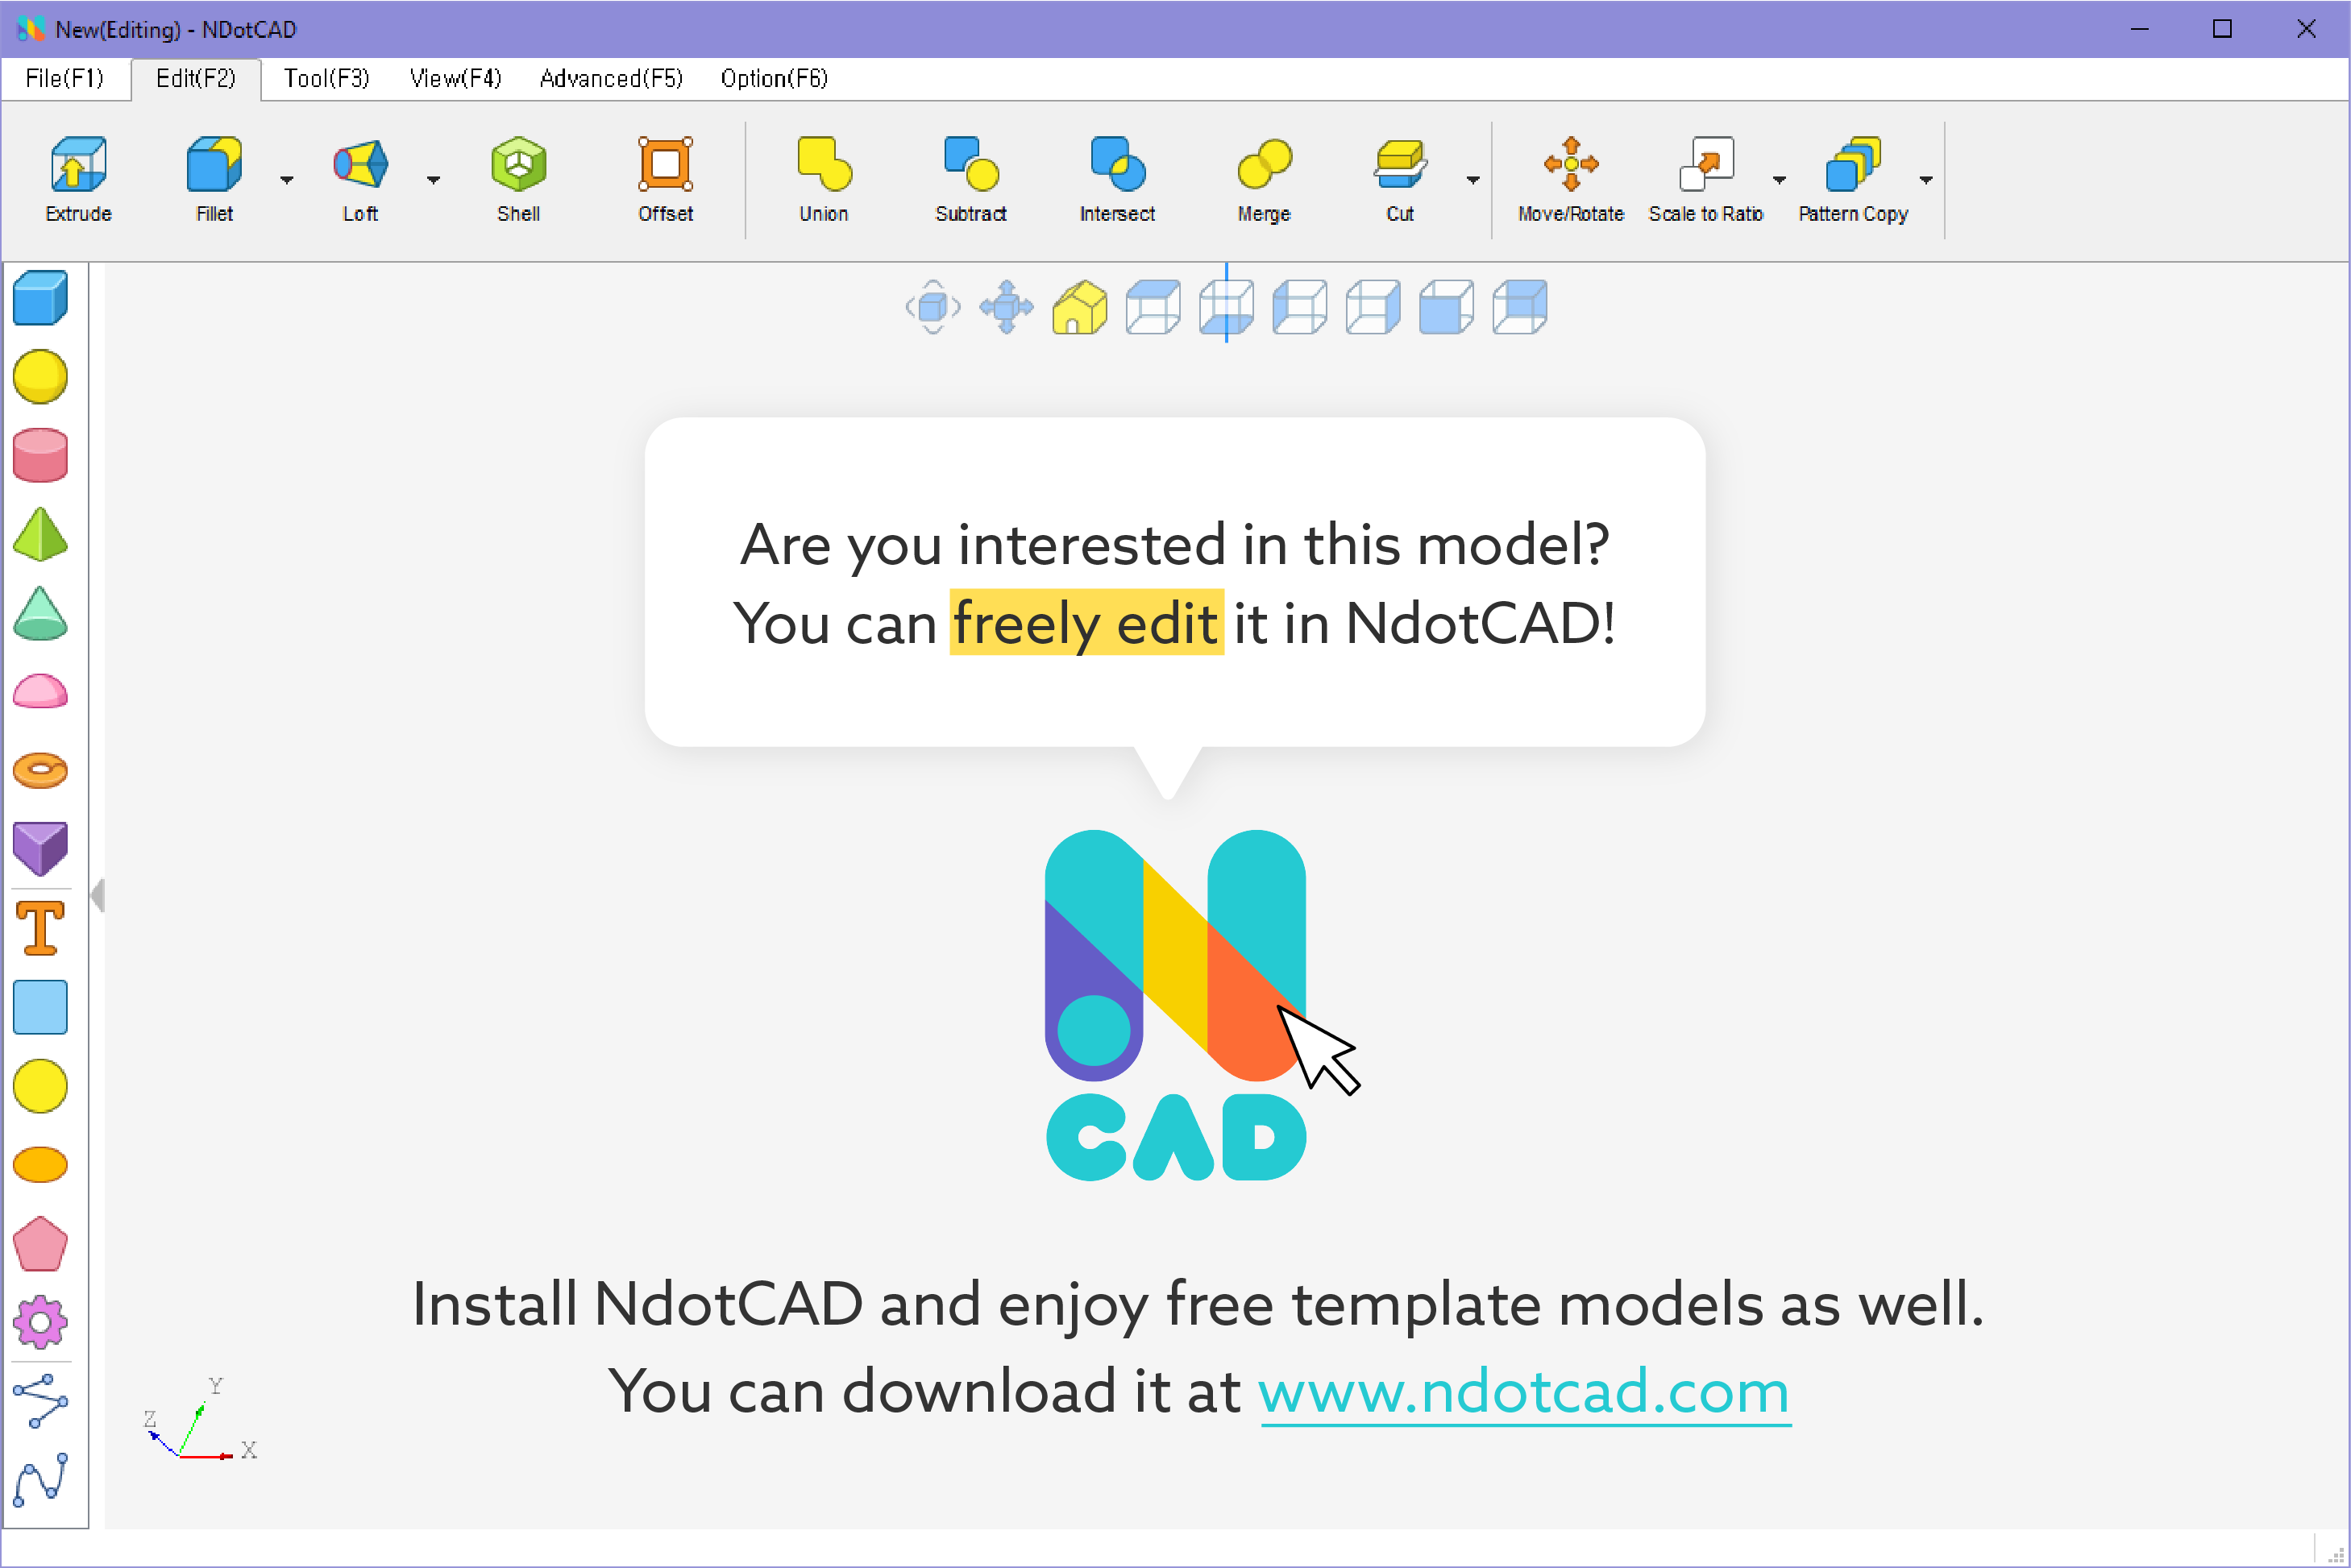Select the Extrude tool
Screen dimensions: 2351x1568
click(78, 180)
